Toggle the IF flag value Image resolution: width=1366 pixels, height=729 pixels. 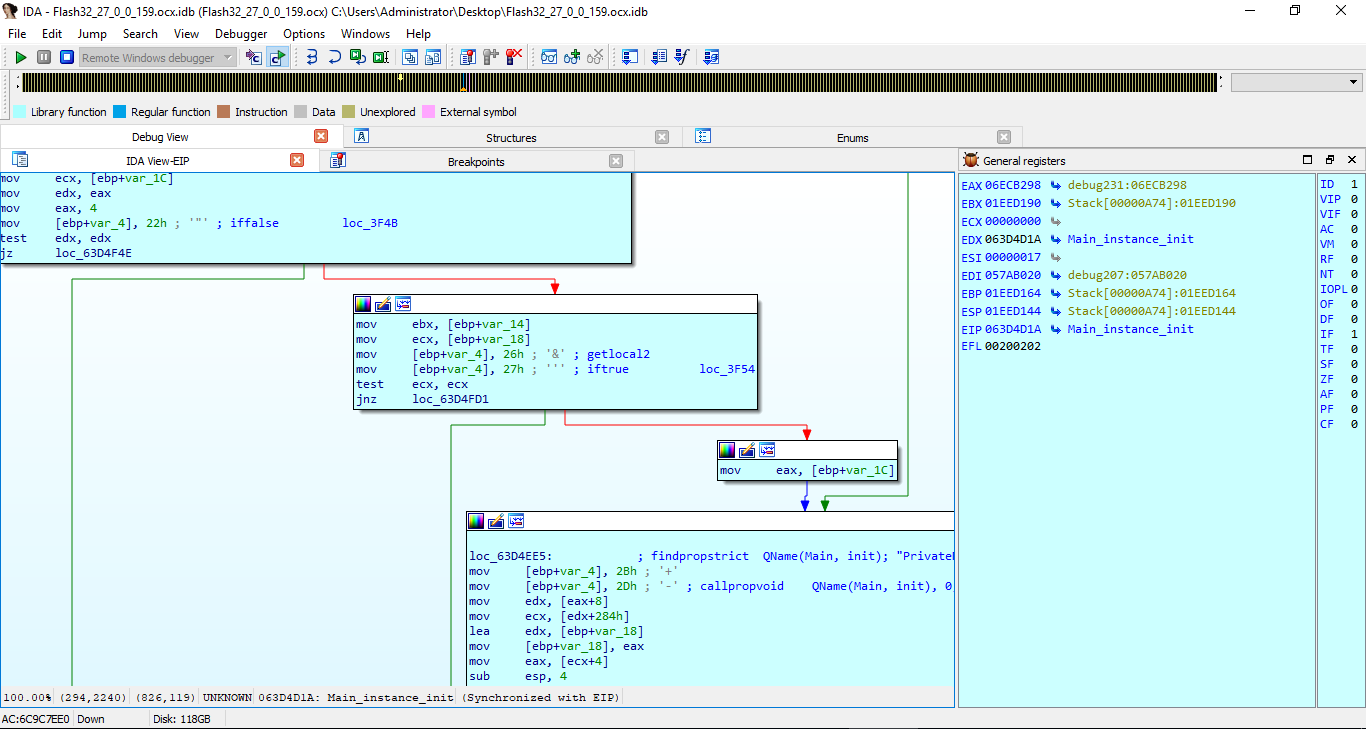tap(1354, 335)
